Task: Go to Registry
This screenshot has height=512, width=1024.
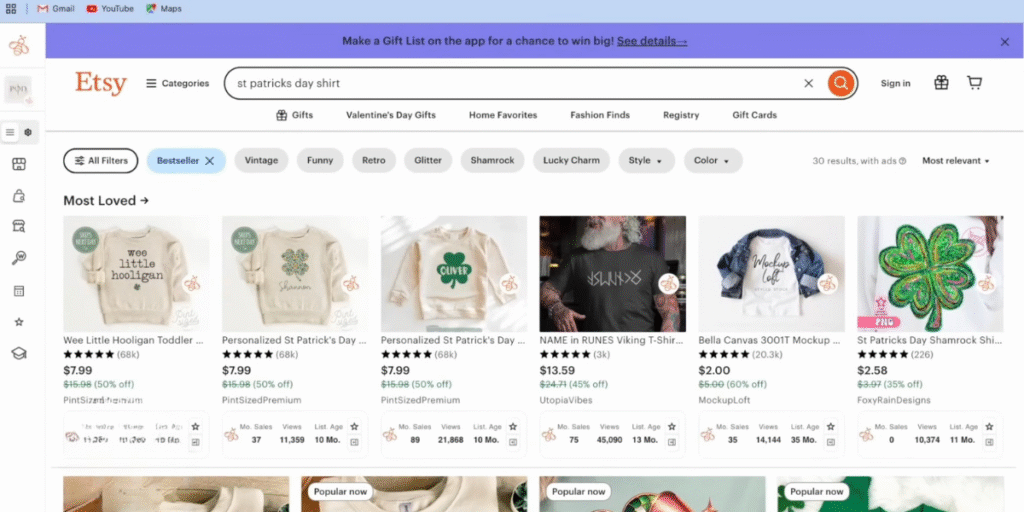Action: coord(681,116)
